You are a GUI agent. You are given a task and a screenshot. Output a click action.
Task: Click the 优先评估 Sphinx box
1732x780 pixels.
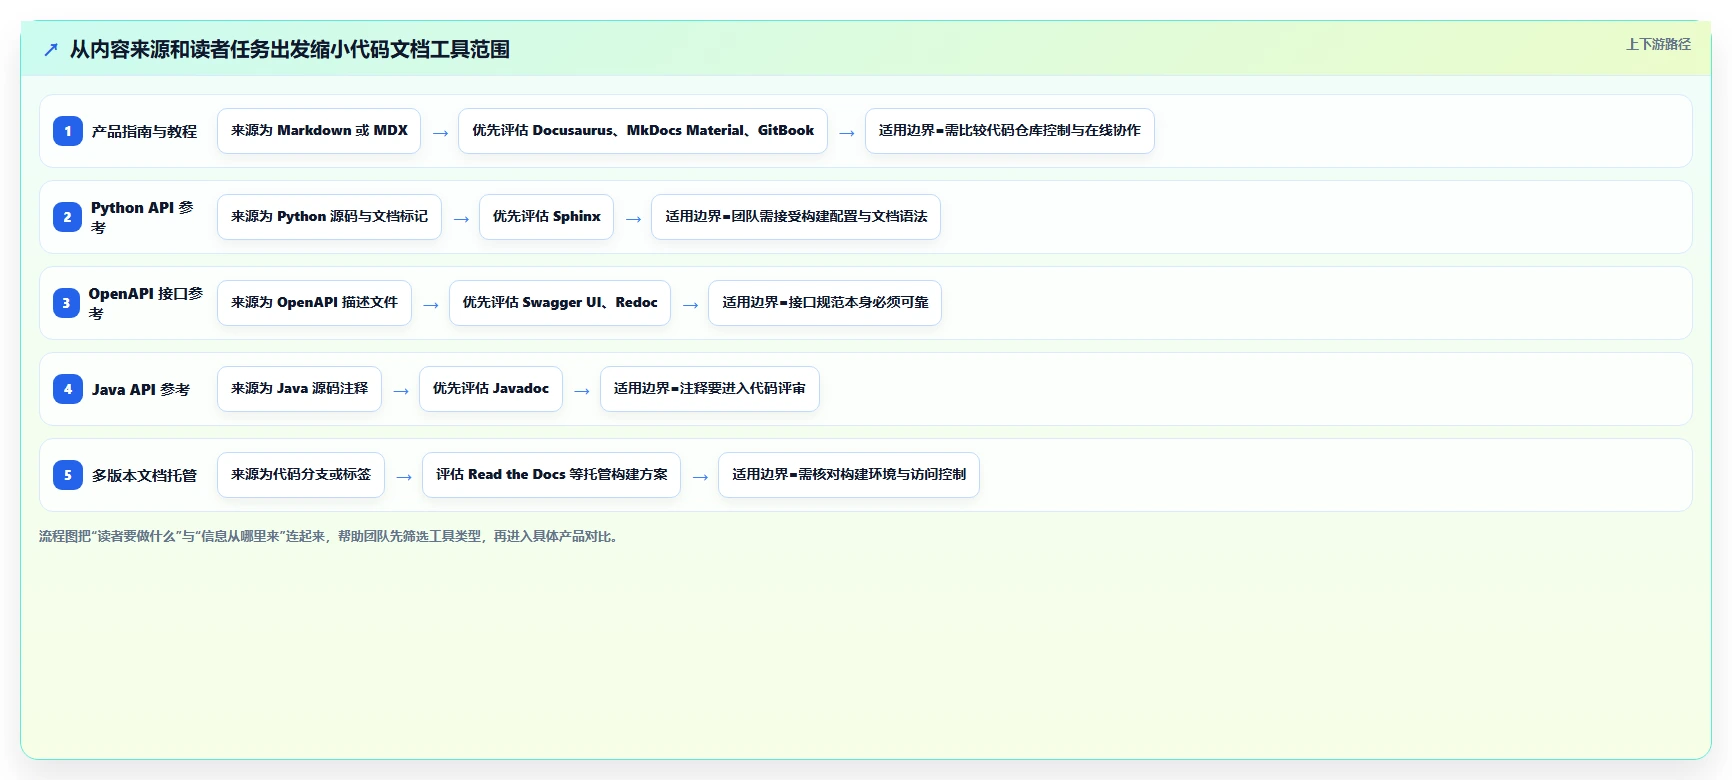(x=547, y=217)
